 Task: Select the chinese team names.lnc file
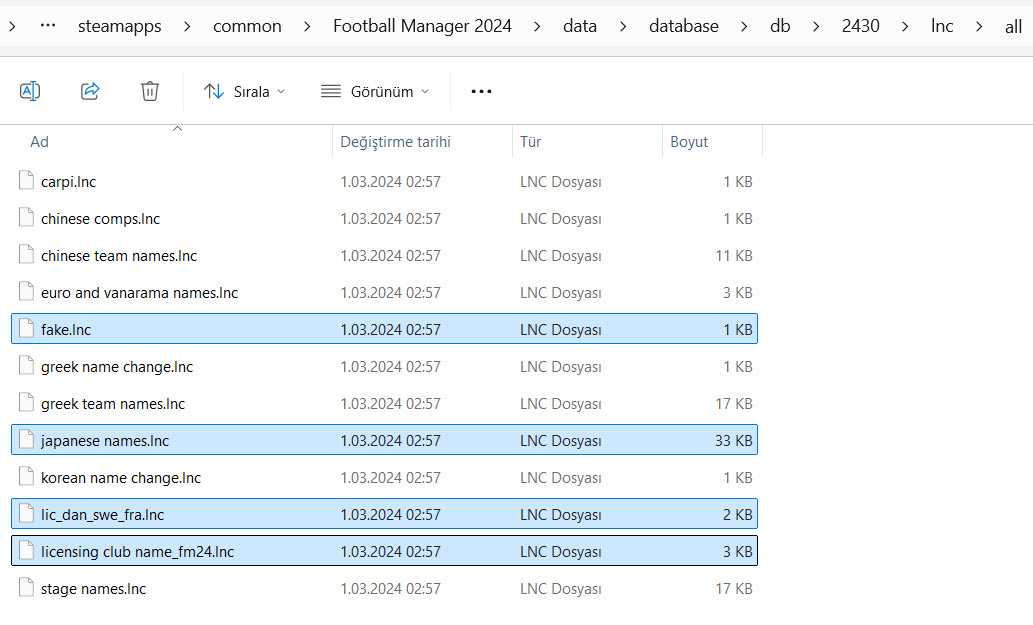[x=119, y=256]
